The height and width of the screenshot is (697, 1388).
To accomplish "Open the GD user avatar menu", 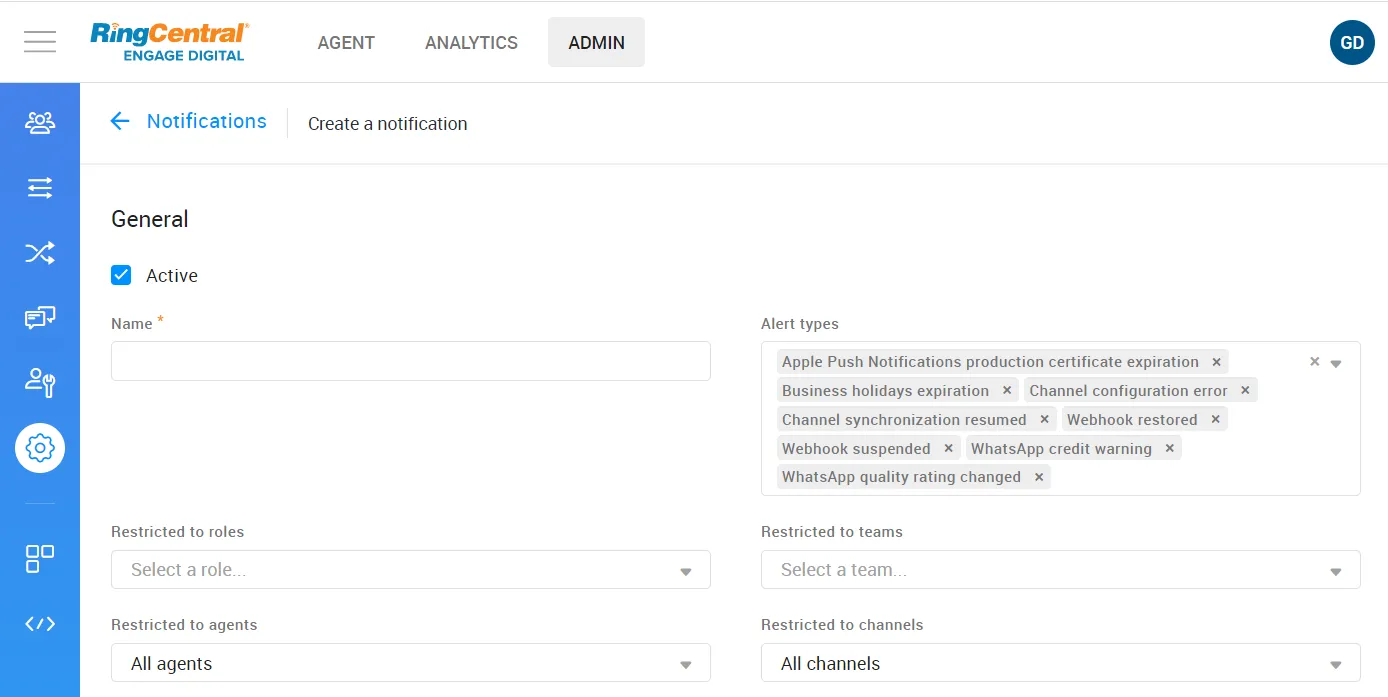I will tap(1351, 43).
